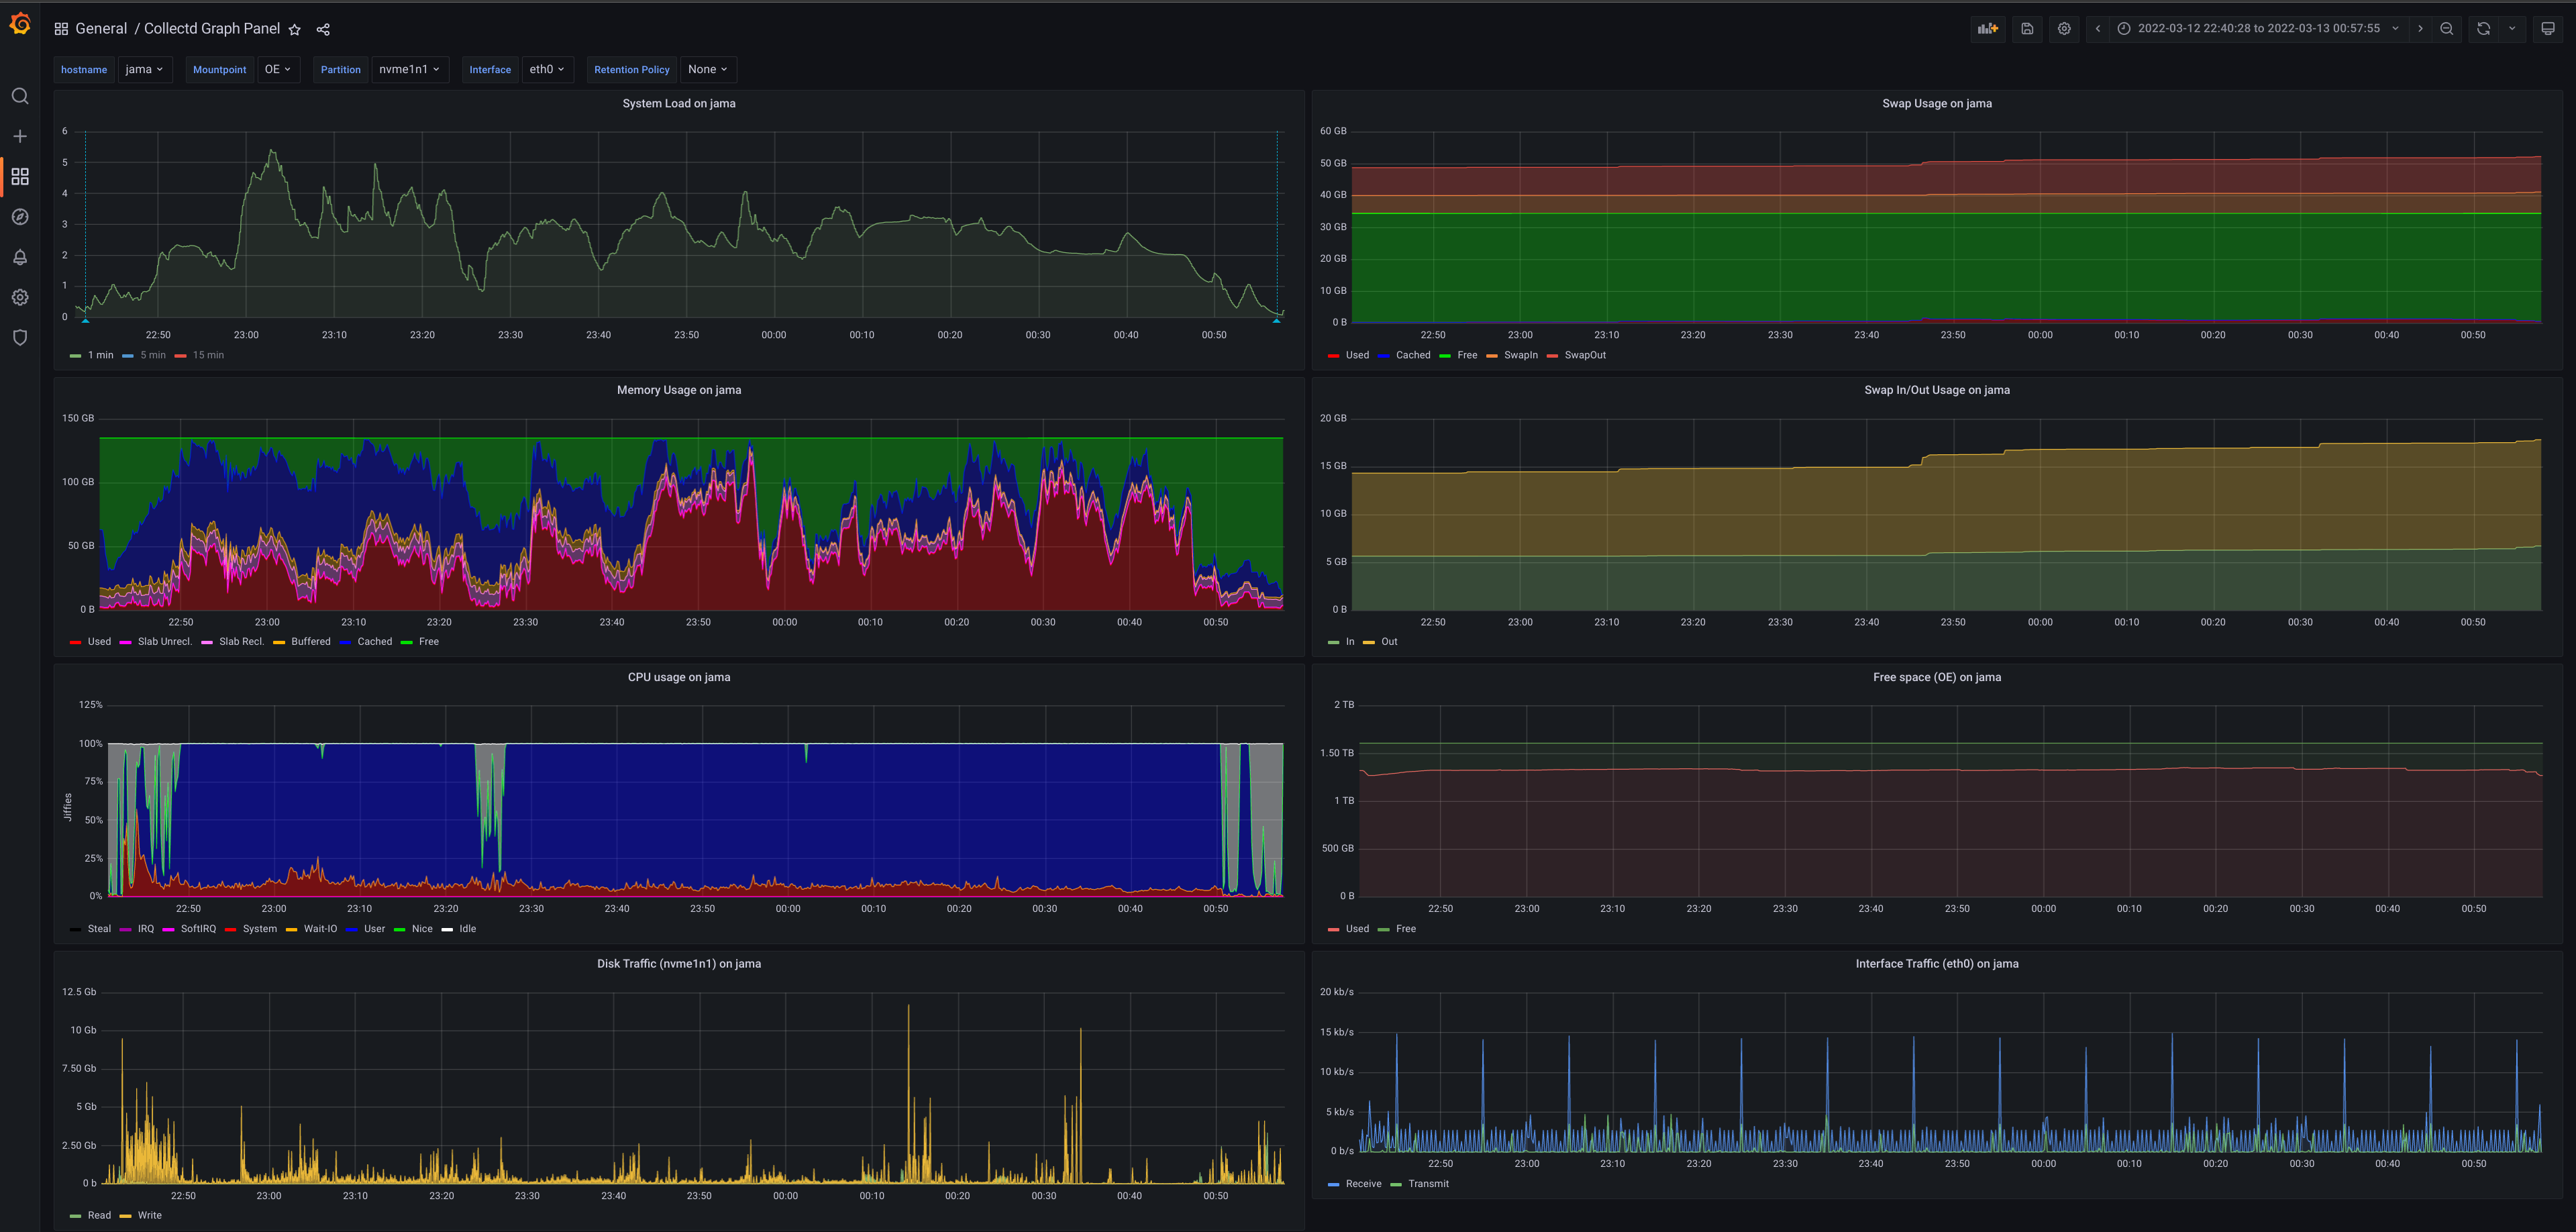
Task: Open the Memory Usage on jama panel menu
Action: pyautogui.click(x=679, y=390)
